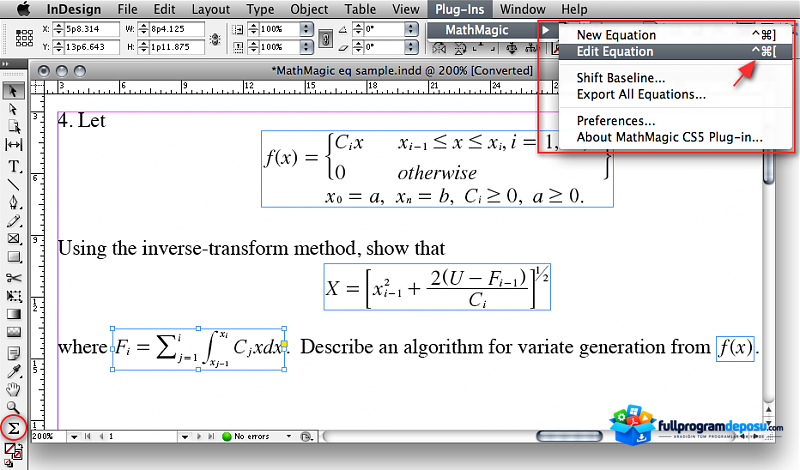
Task: Select the Rectangle tool
Action: coord(14,257)
